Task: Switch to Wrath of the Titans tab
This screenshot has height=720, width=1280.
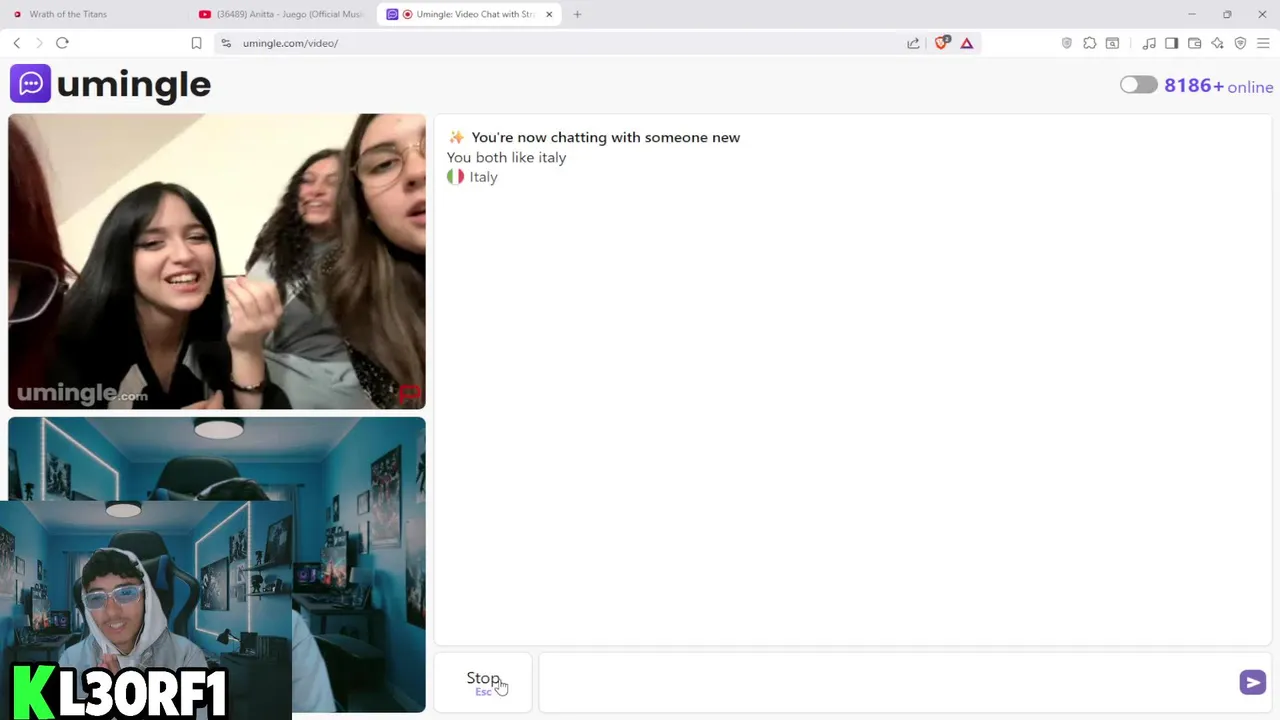Action: coord(68,14)
